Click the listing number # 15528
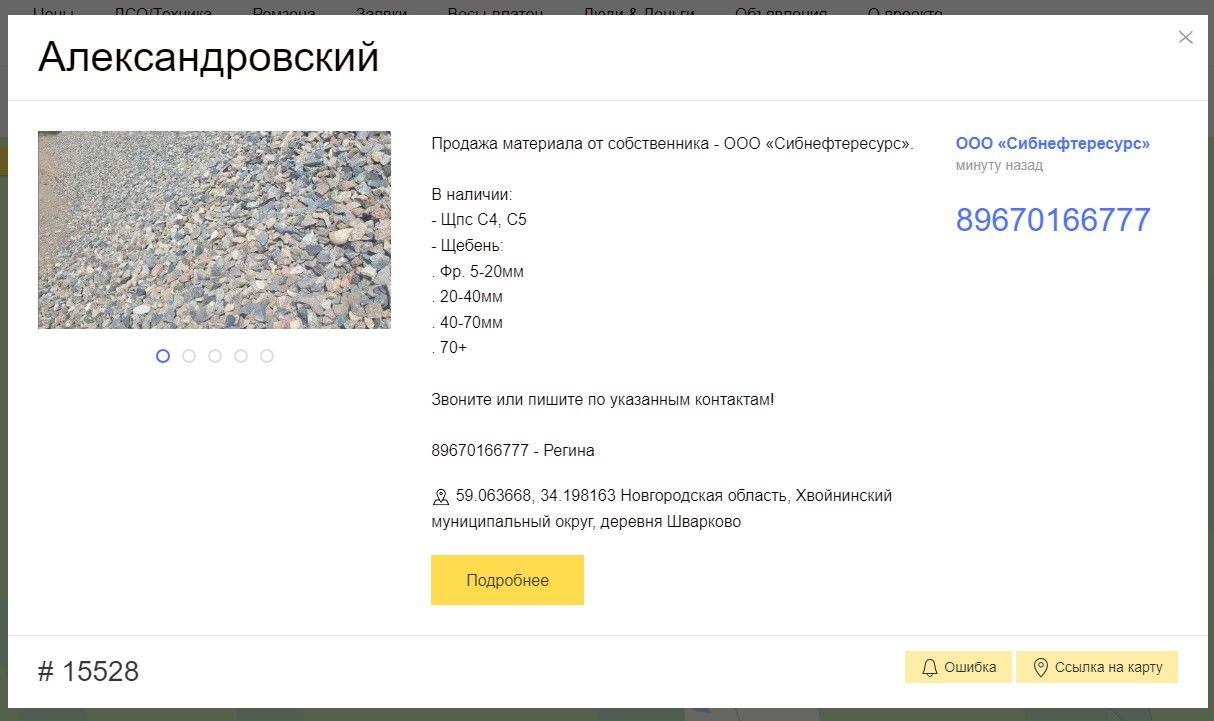The width and height of the screenshot is (1214, 721). [88, 671]
